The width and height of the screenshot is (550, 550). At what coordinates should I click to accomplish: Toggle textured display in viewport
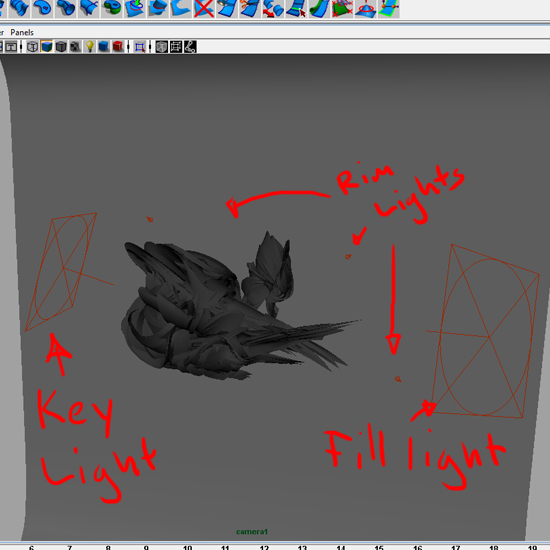pyautogui.click(x=75, y=47)
